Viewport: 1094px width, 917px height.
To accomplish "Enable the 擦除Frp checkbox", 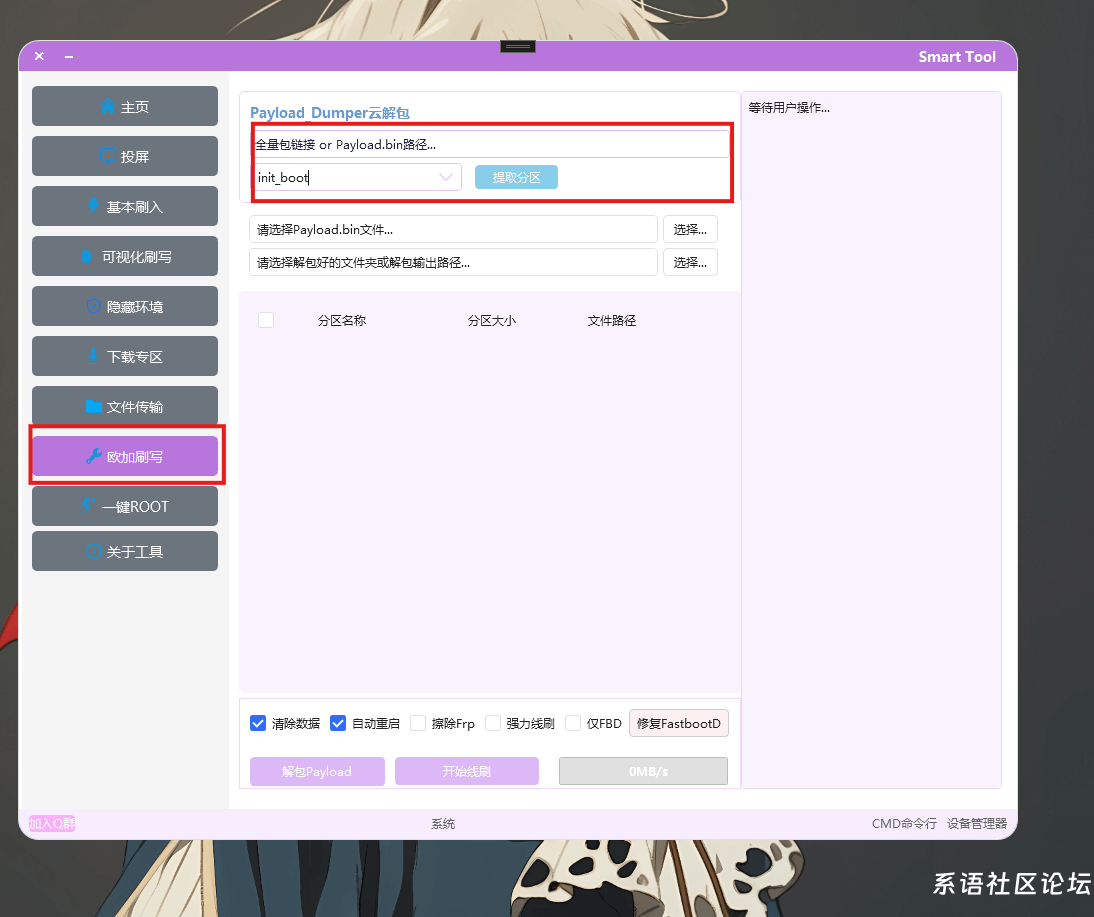I will tap(418, 723).
